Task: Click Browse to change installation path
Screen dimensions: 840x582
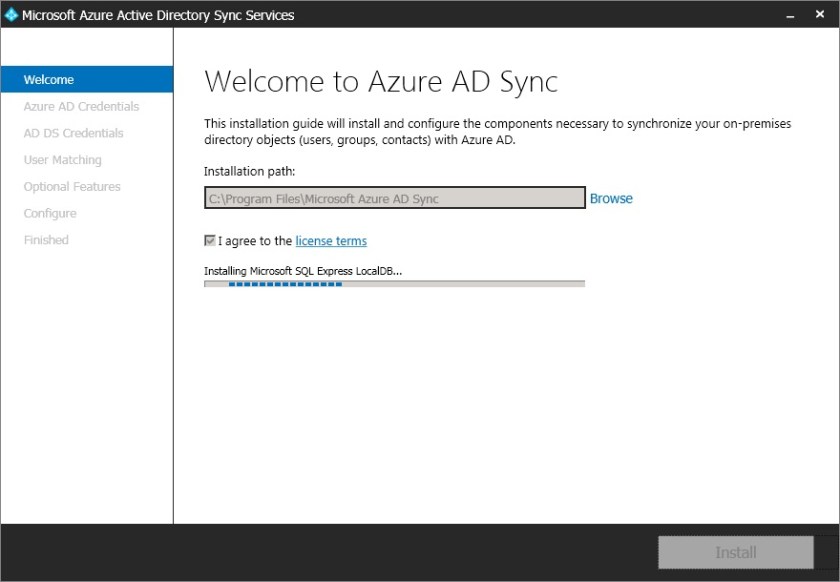Action: coord(611,198)
